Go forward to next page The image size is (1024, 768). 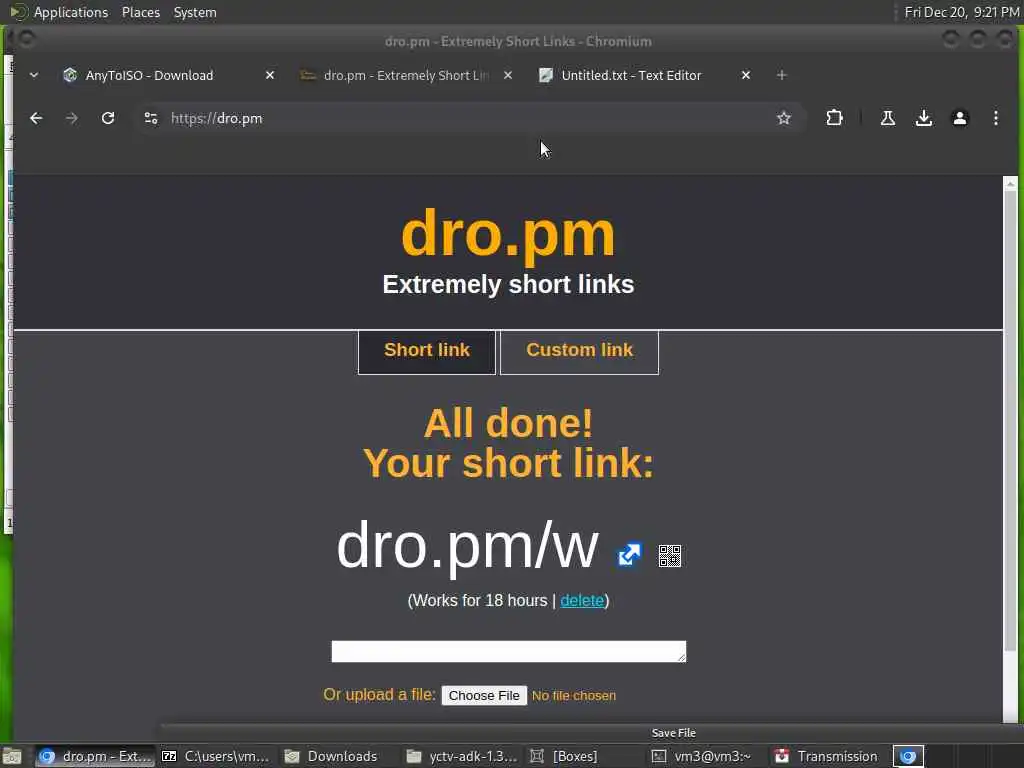(72, 118)
